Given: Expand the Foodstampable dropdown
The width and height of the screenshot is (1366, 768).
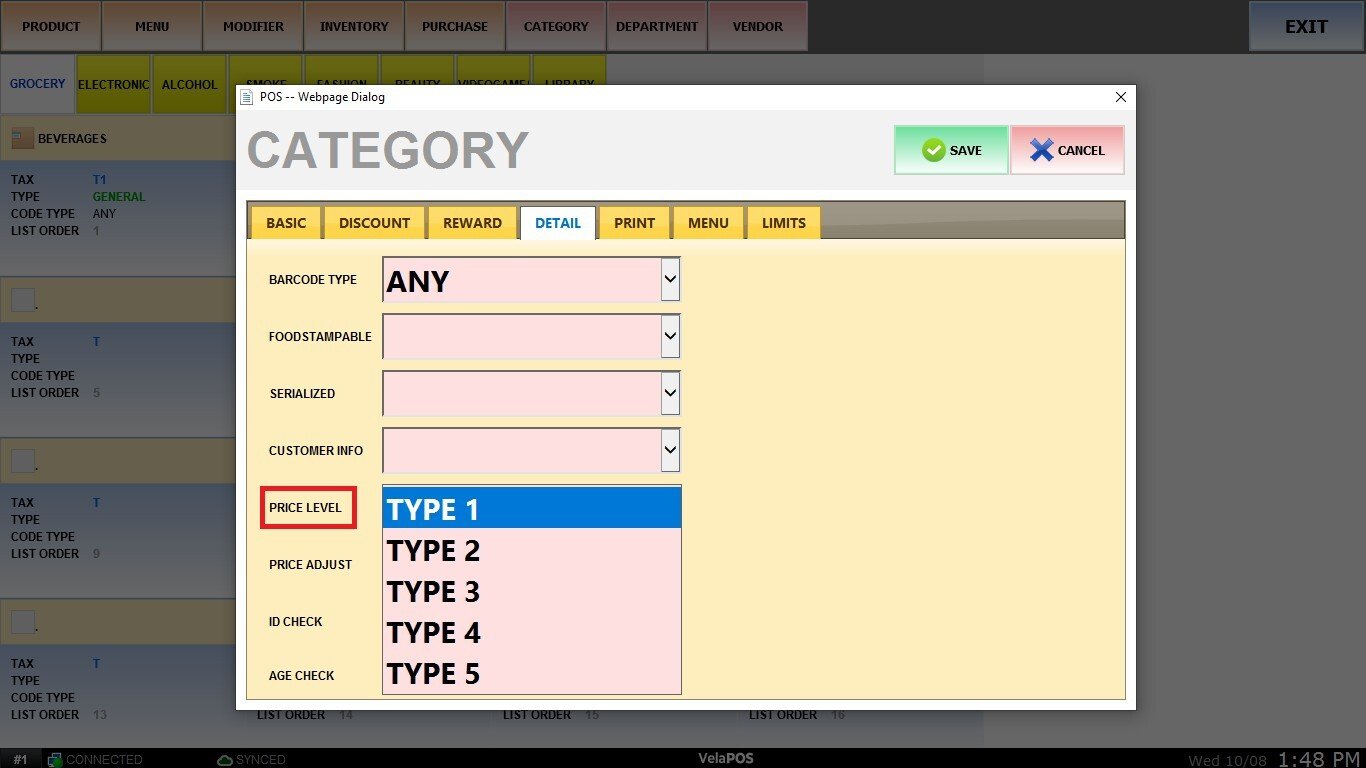Looking at the screenshot, I should tap(670, 337).
